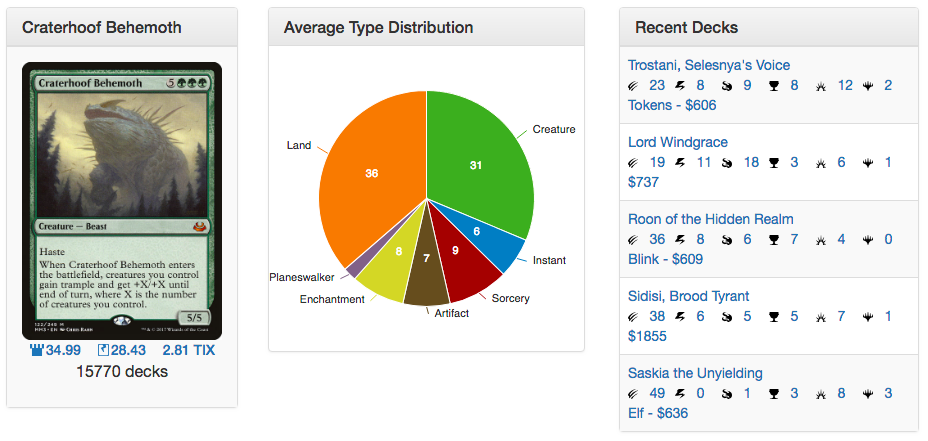Open Saskia the Unyielding deck link
928x441 pixels.
[695, 373]
